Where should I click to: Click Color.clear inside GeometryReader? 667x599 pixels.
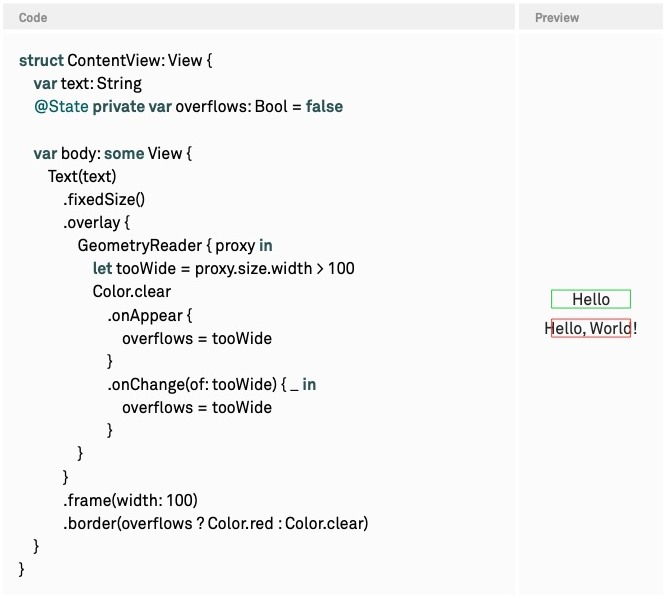tap(132, 291)
